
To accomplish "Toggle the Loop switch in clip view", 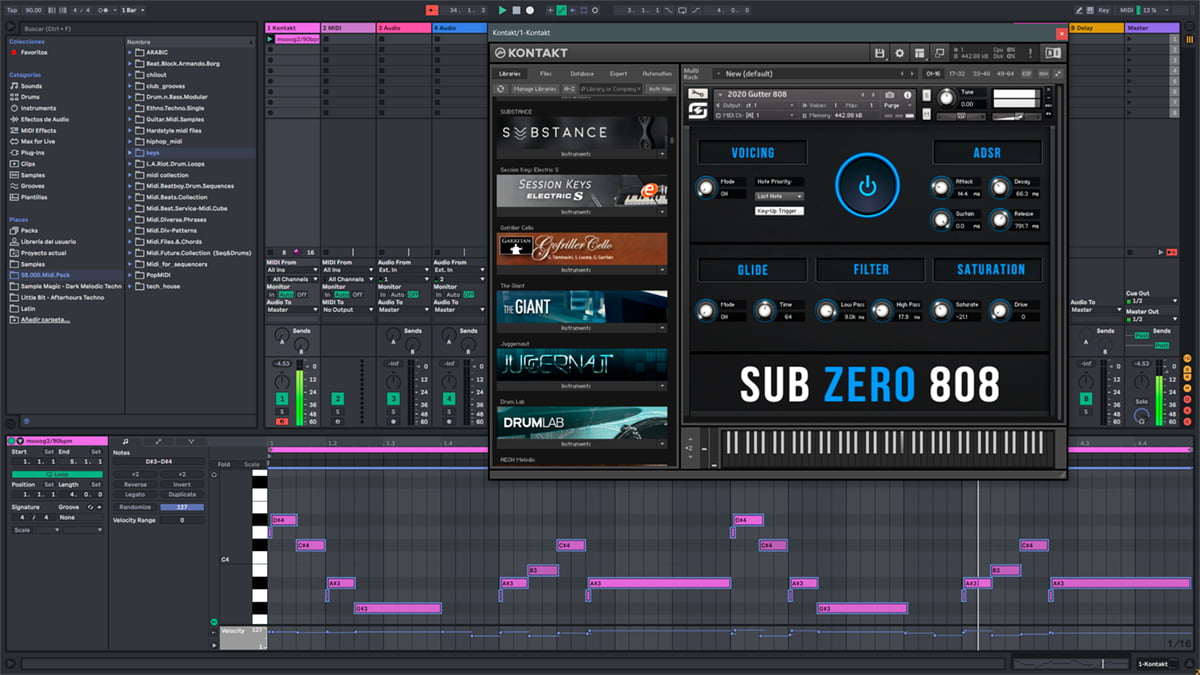I will point(56,474).
